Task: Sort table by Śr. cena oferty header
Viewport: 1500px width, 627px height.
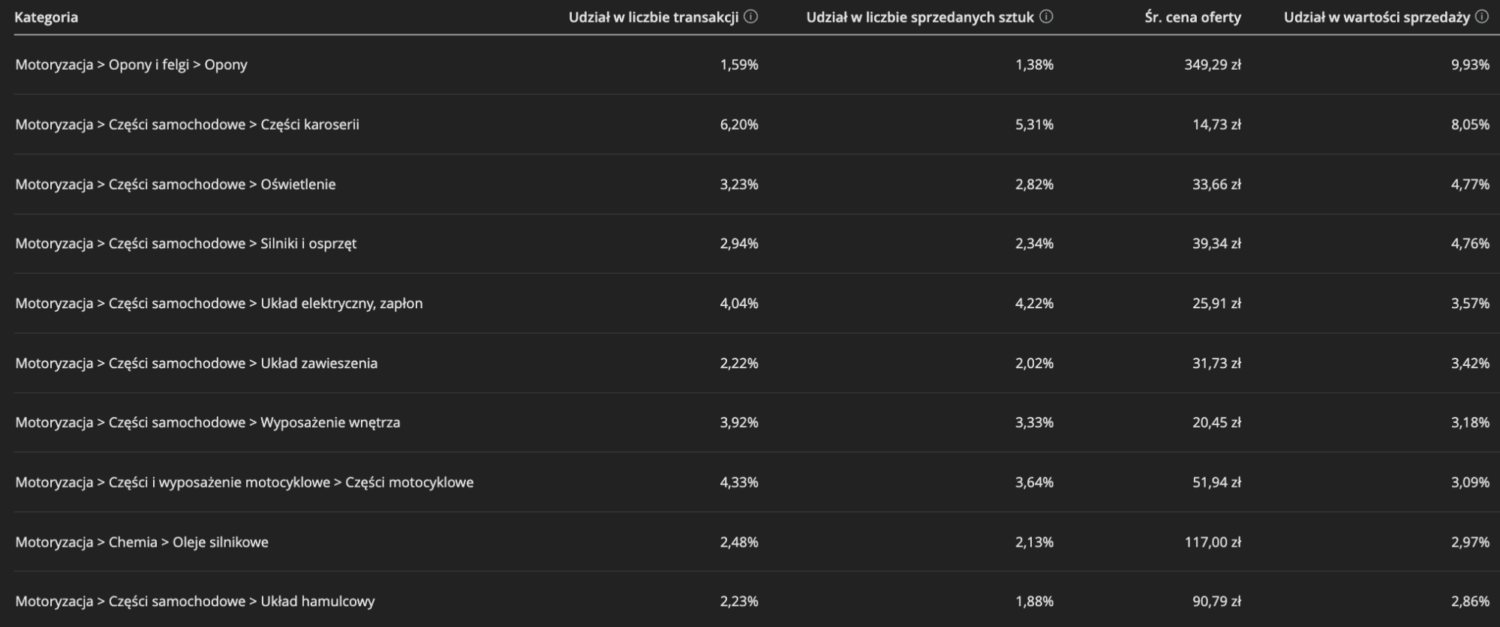Action: [x=1192, y=17]
